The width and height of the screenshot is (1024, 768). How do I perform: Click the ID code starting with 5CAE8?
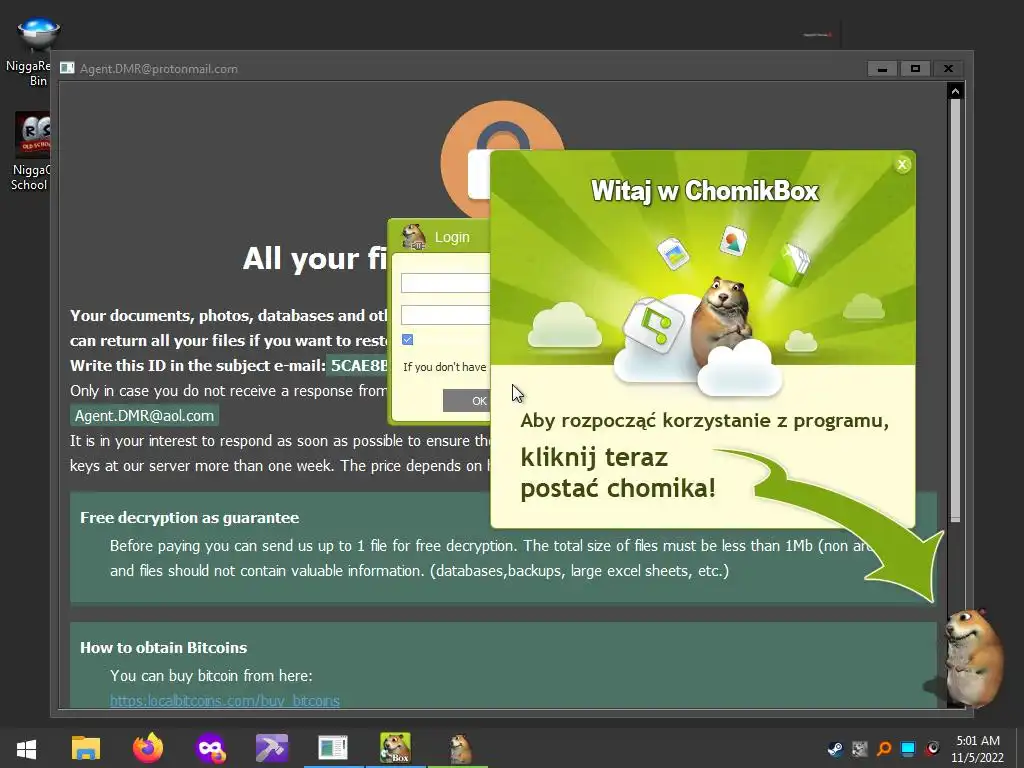click(358, 366)
